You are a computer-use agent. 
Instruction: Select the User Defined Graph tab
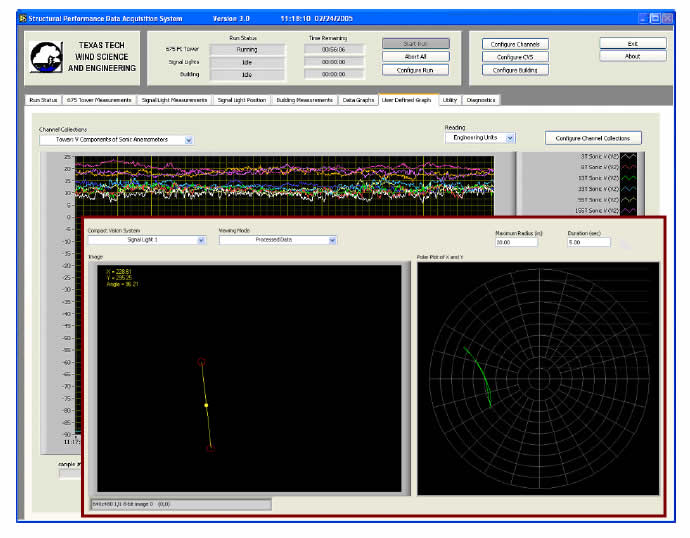[407, 100]
